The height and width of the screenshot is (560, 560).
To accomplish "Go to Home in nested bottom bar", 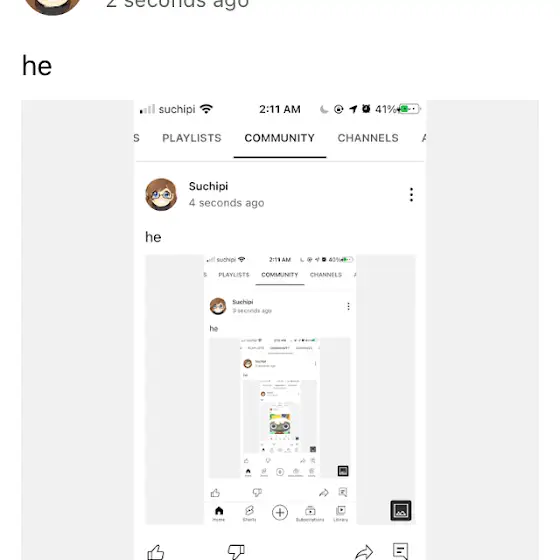I will pyautogui.click(x=219, y=514).
